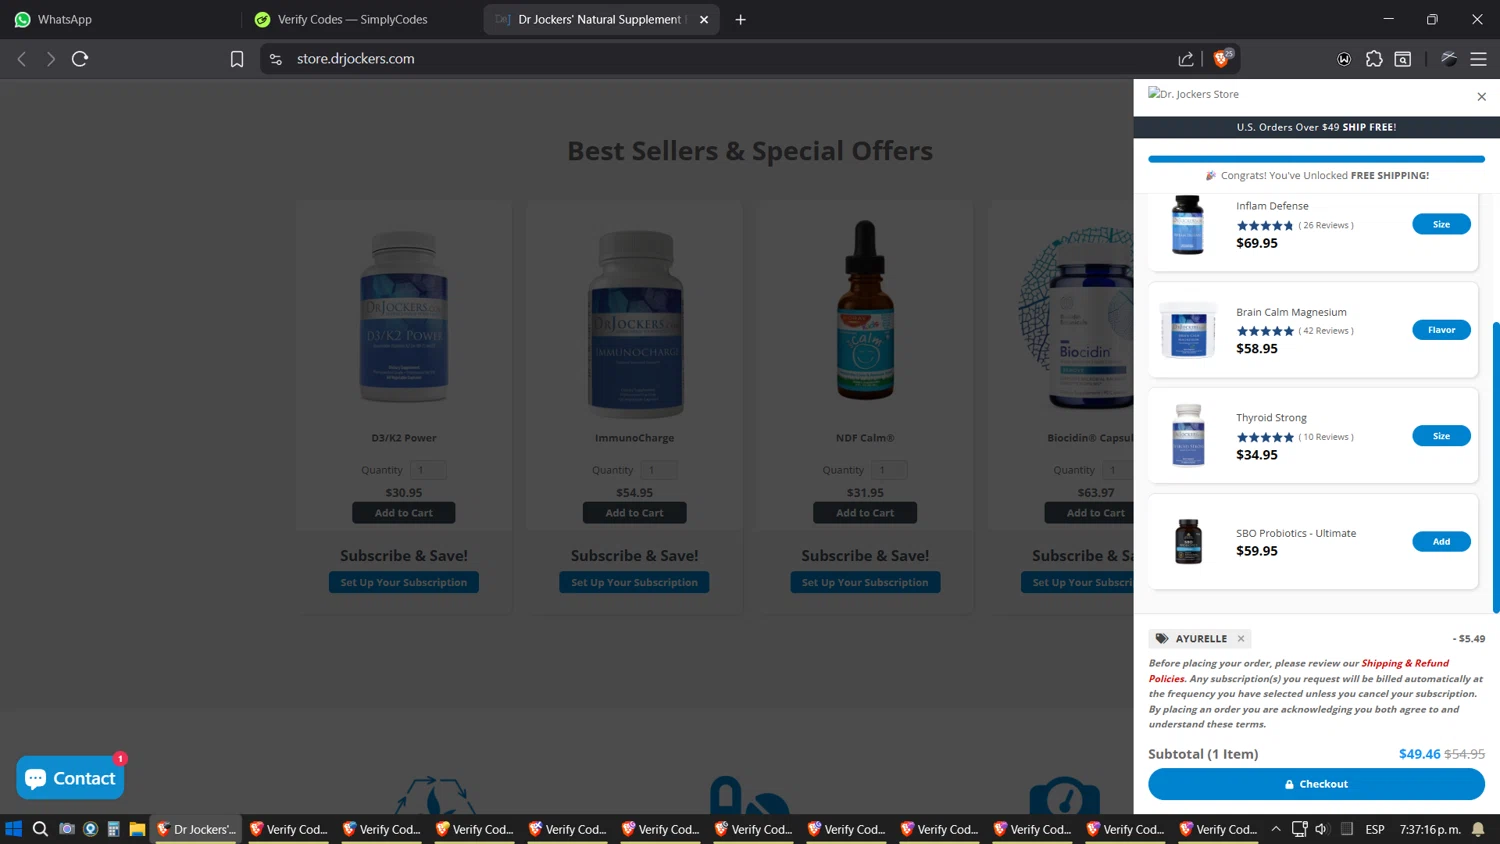Image resolution: width=1500 pixels, height=844 pixels.
Task: Open Windows taskbar search
Action: click(40, 829)
